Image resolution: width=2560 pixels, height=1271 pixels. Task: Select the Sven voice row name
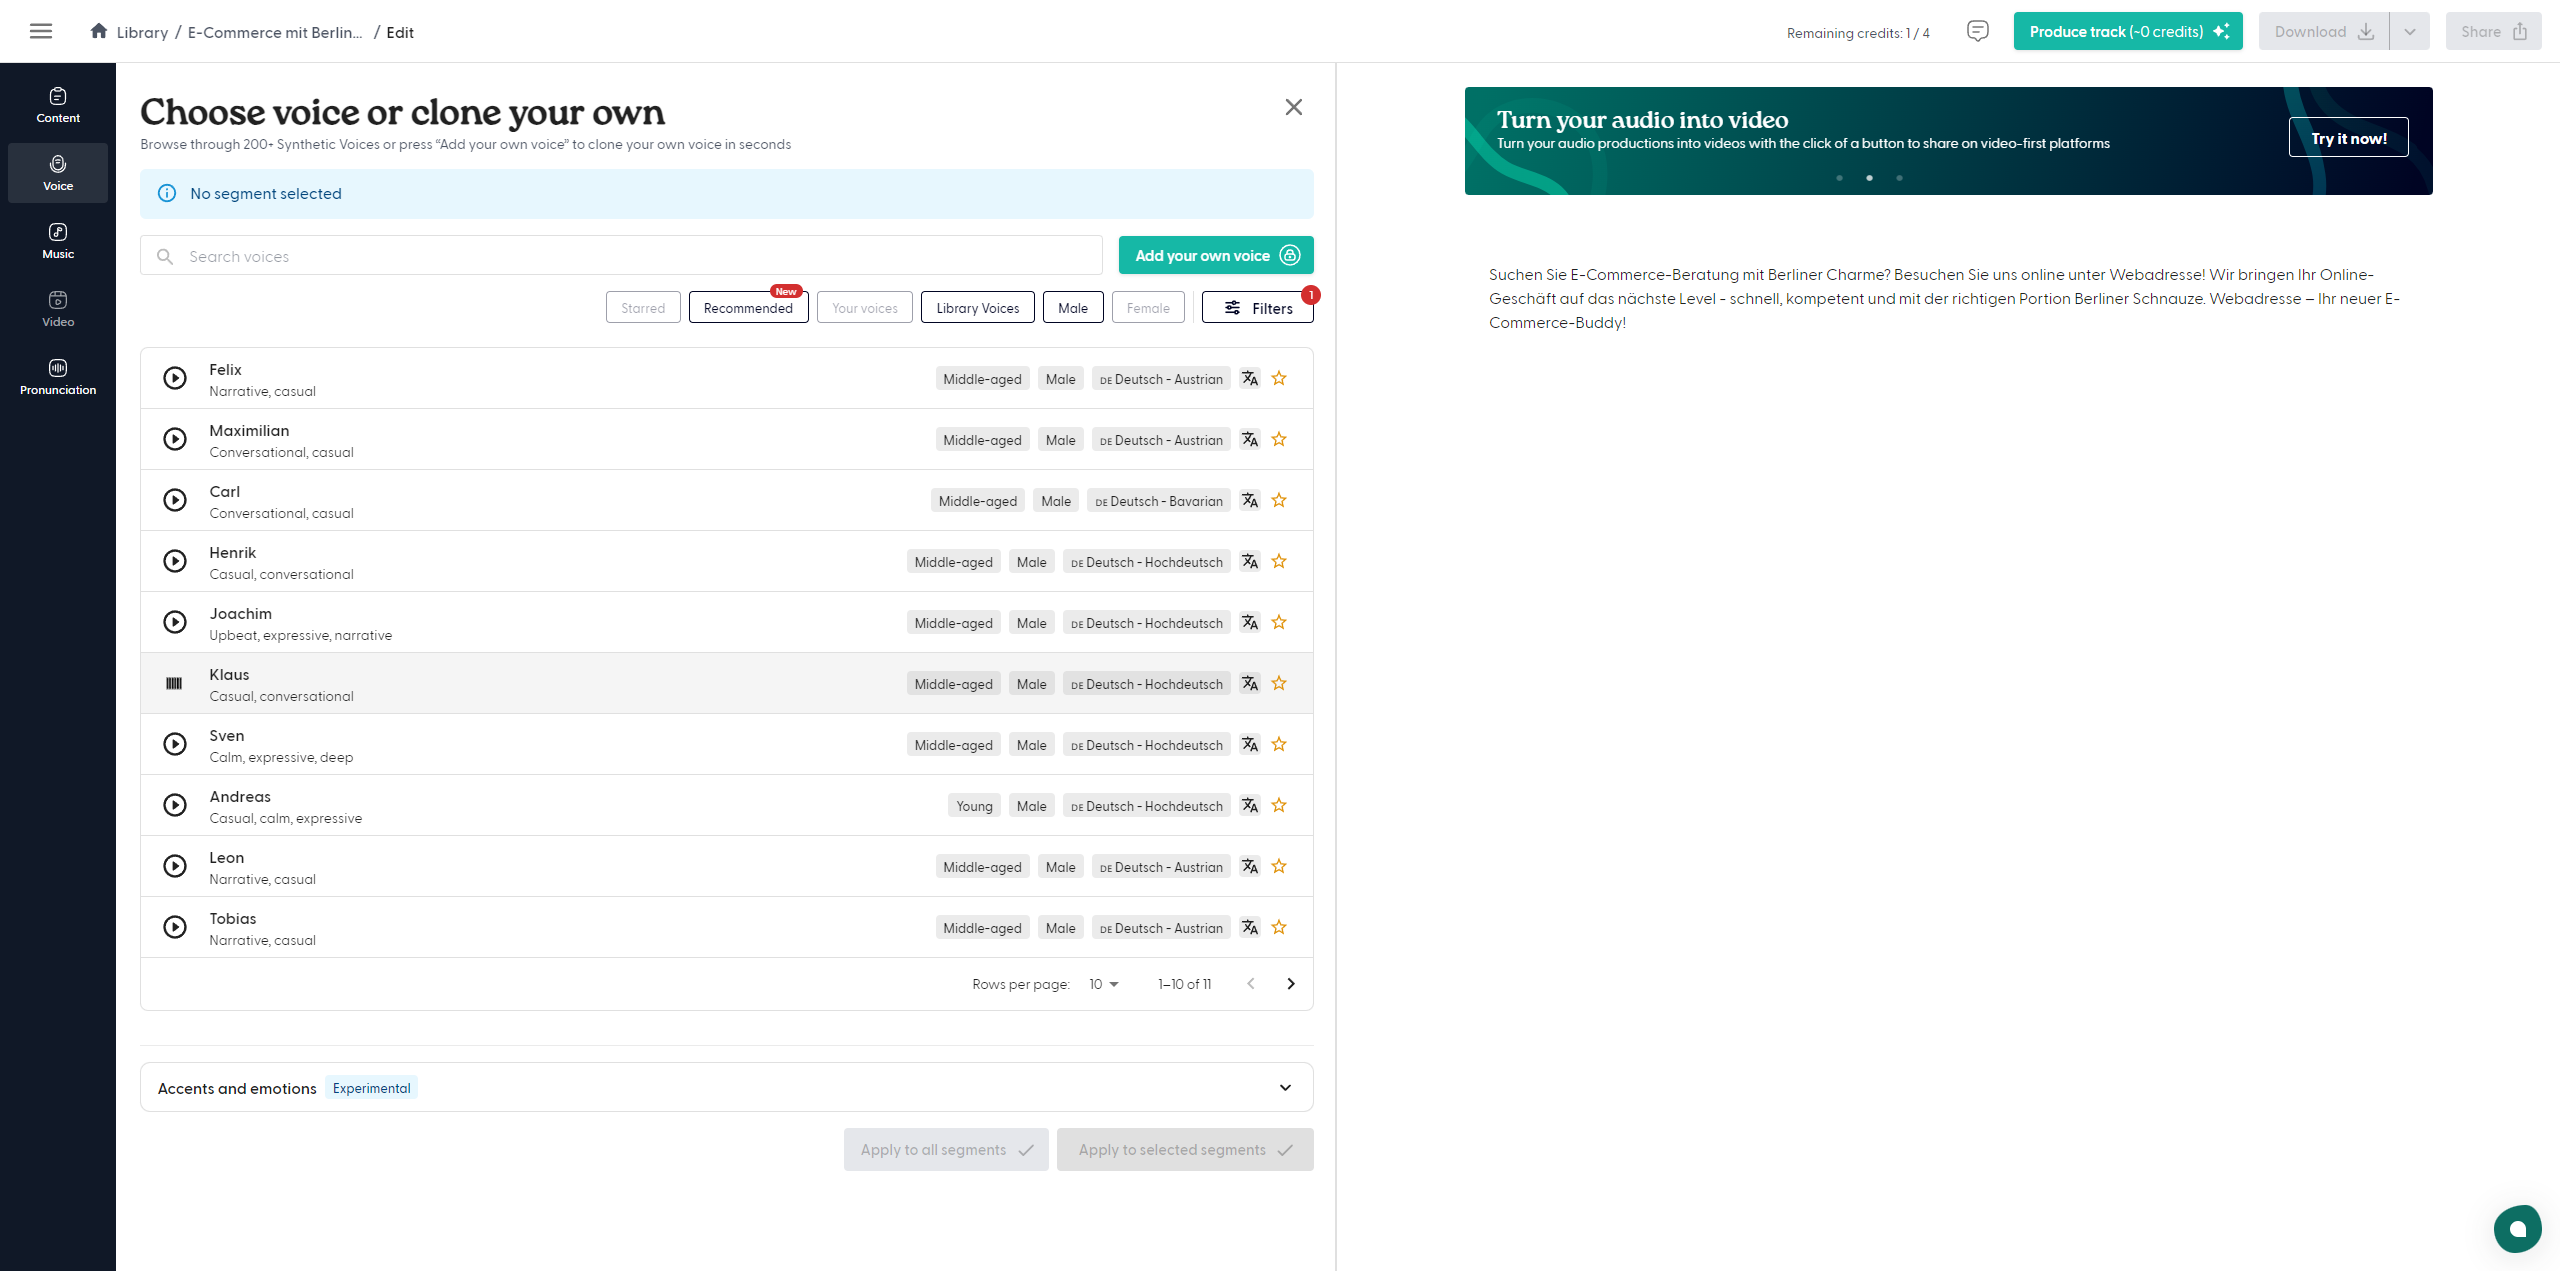(227, 735)
